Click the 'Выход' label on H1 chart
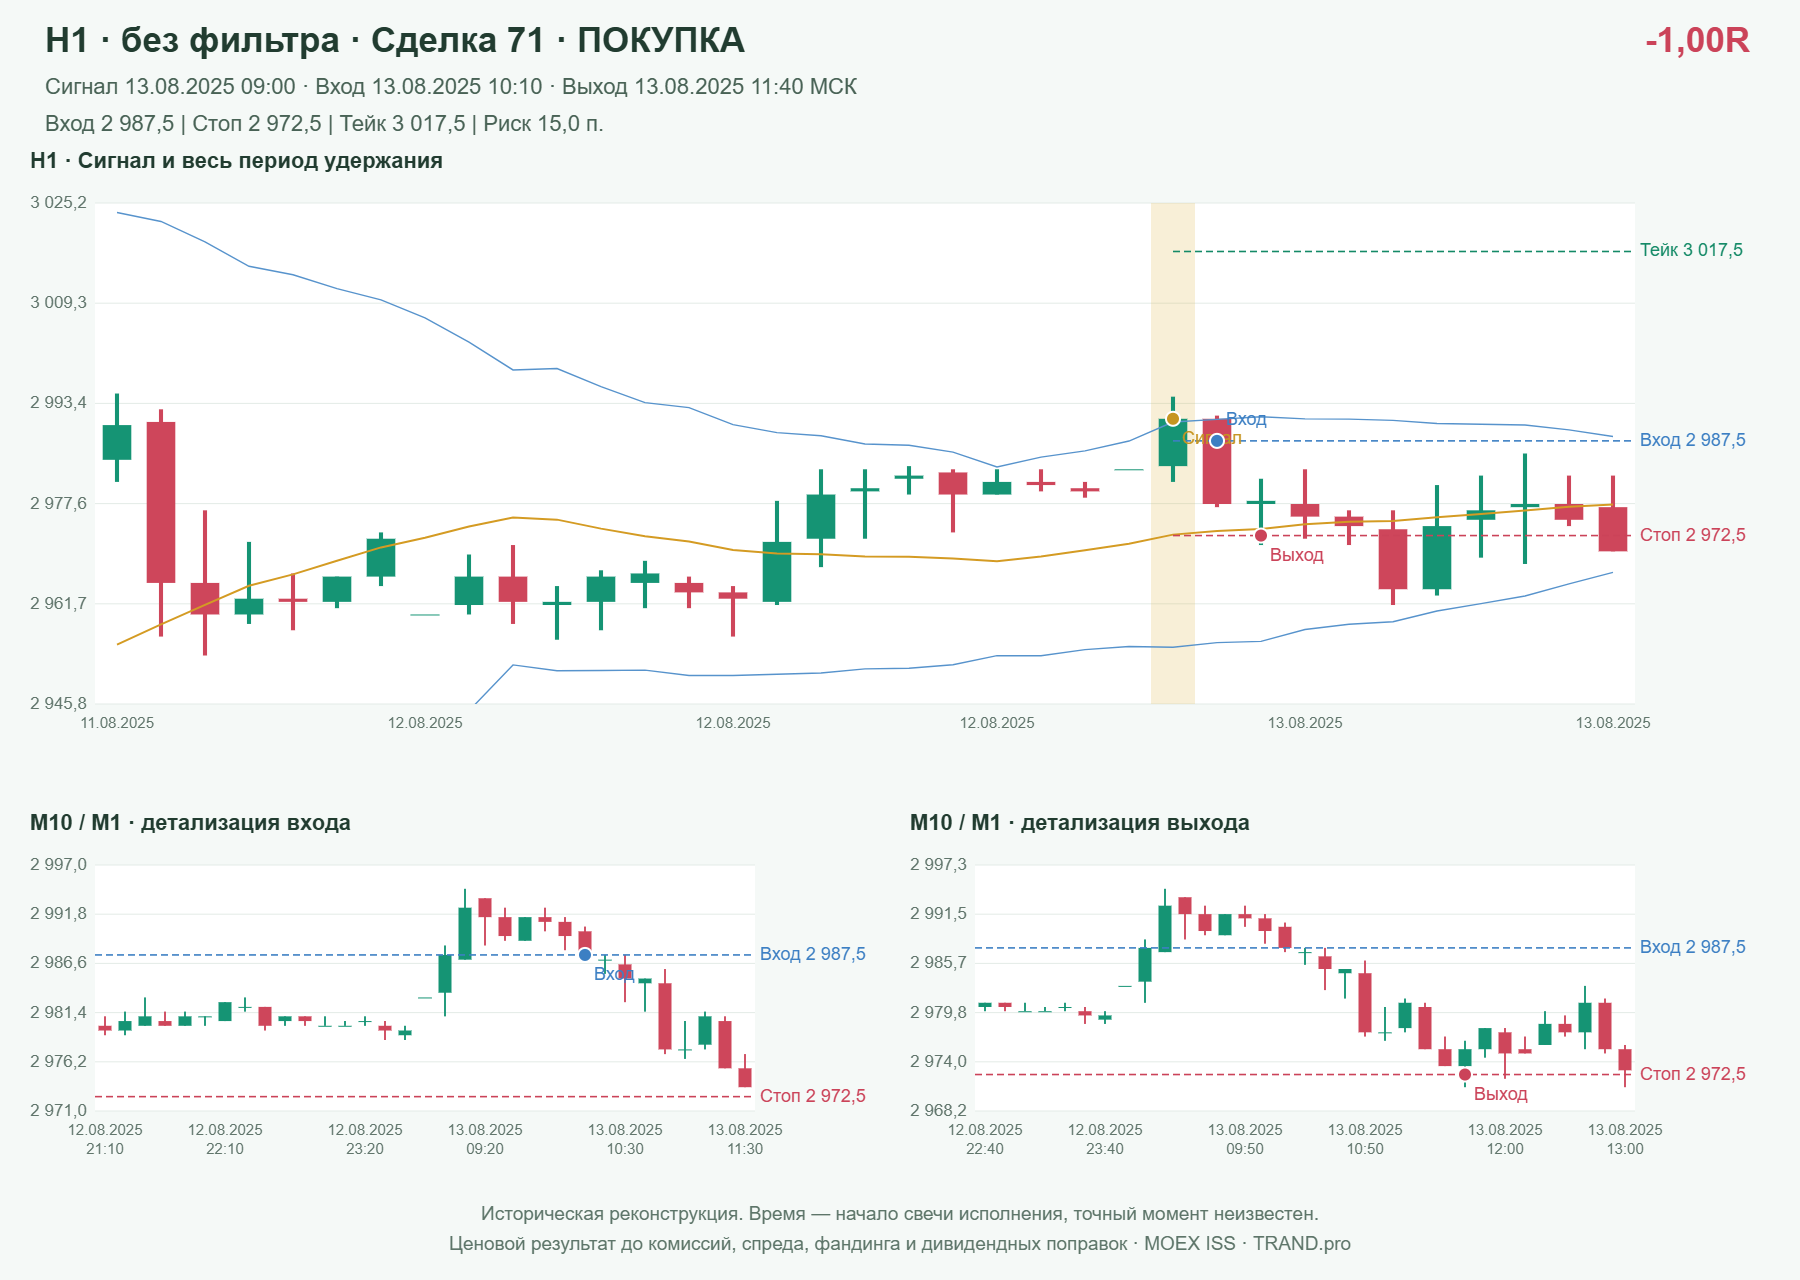The image size is (1800, 1280). [x=1297, y=555]
